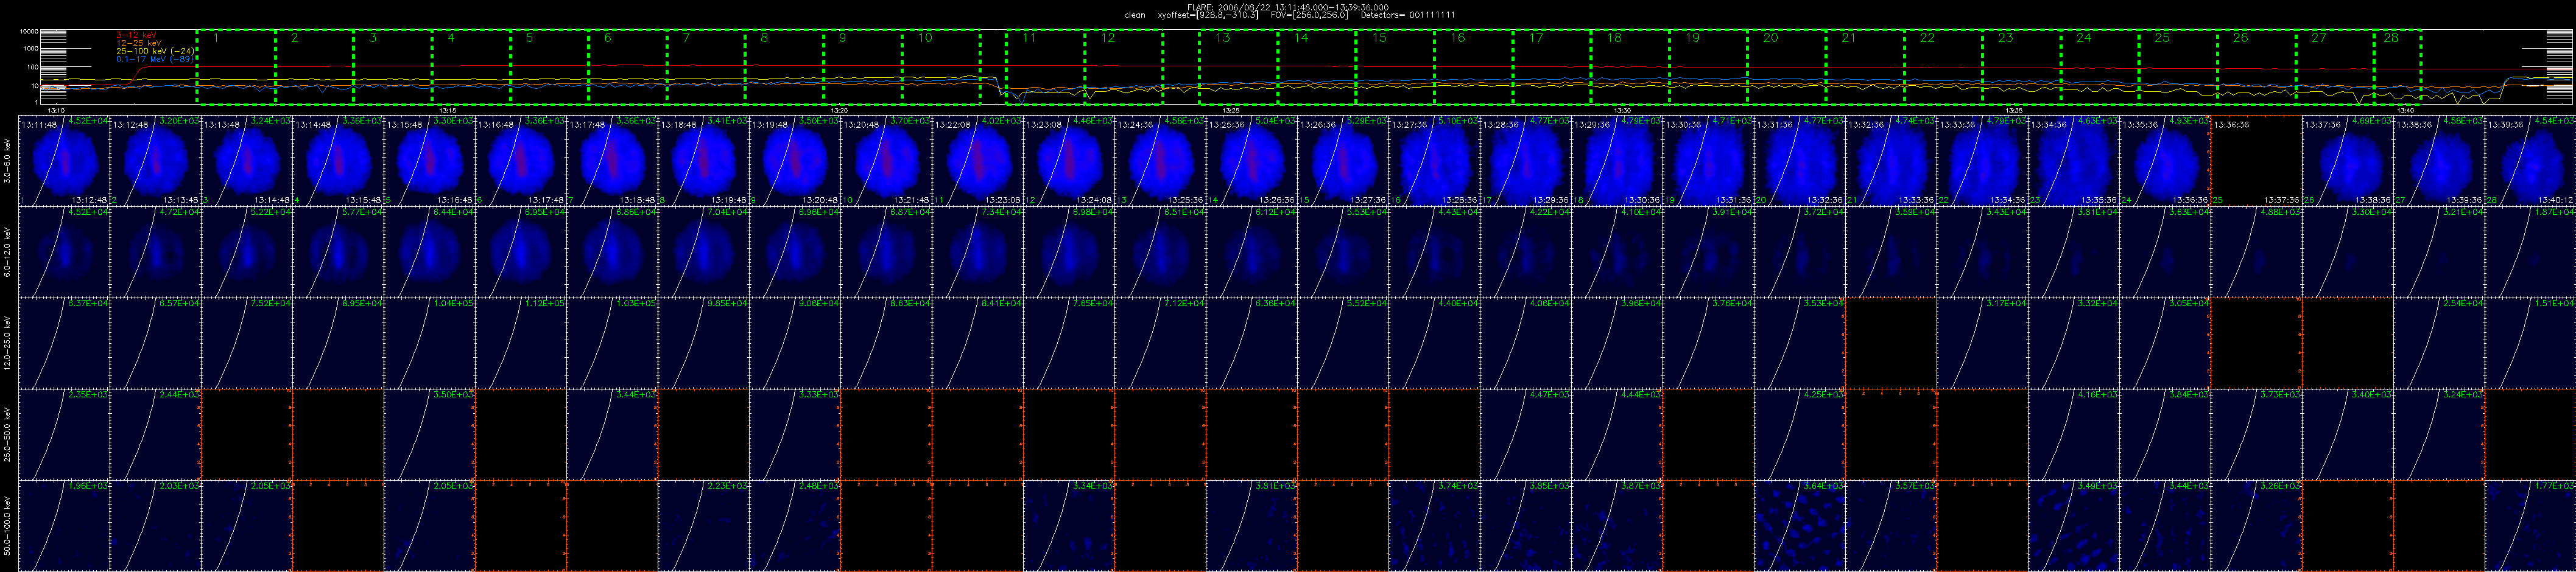
Task: Click the 3.0-6.0 keV row label
Action: [8, 161]
